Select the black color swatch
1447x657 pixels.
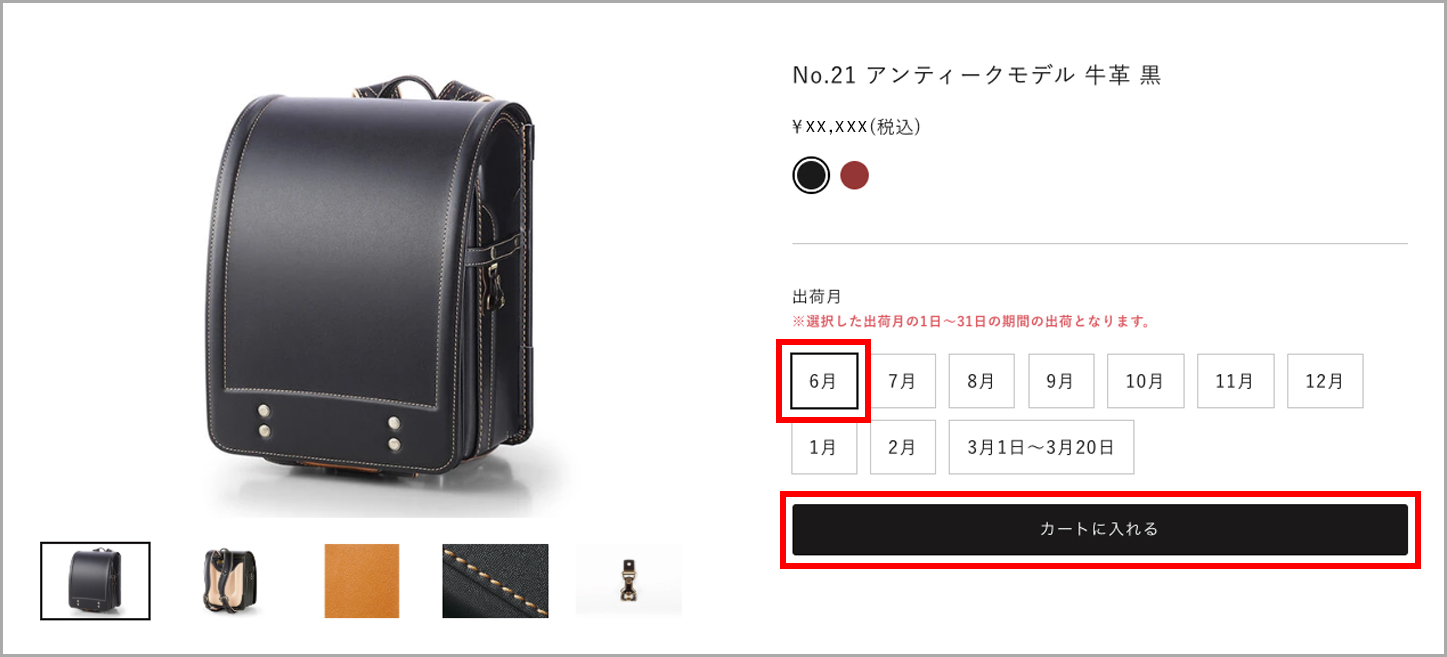(811, 176)
